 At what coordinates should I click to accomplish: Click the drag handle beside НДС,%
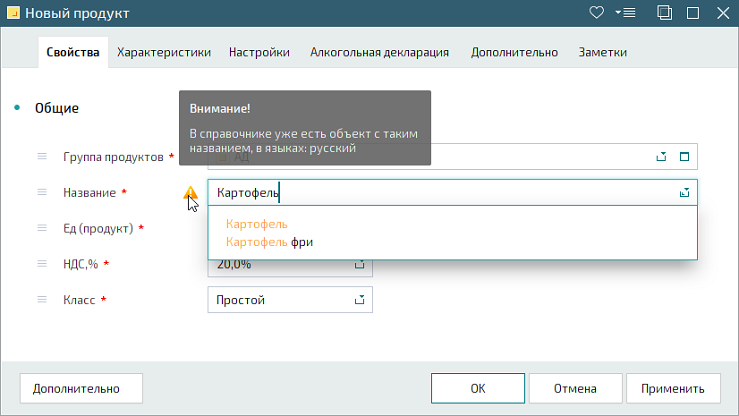pyautogui.click(x=42, y=264)
